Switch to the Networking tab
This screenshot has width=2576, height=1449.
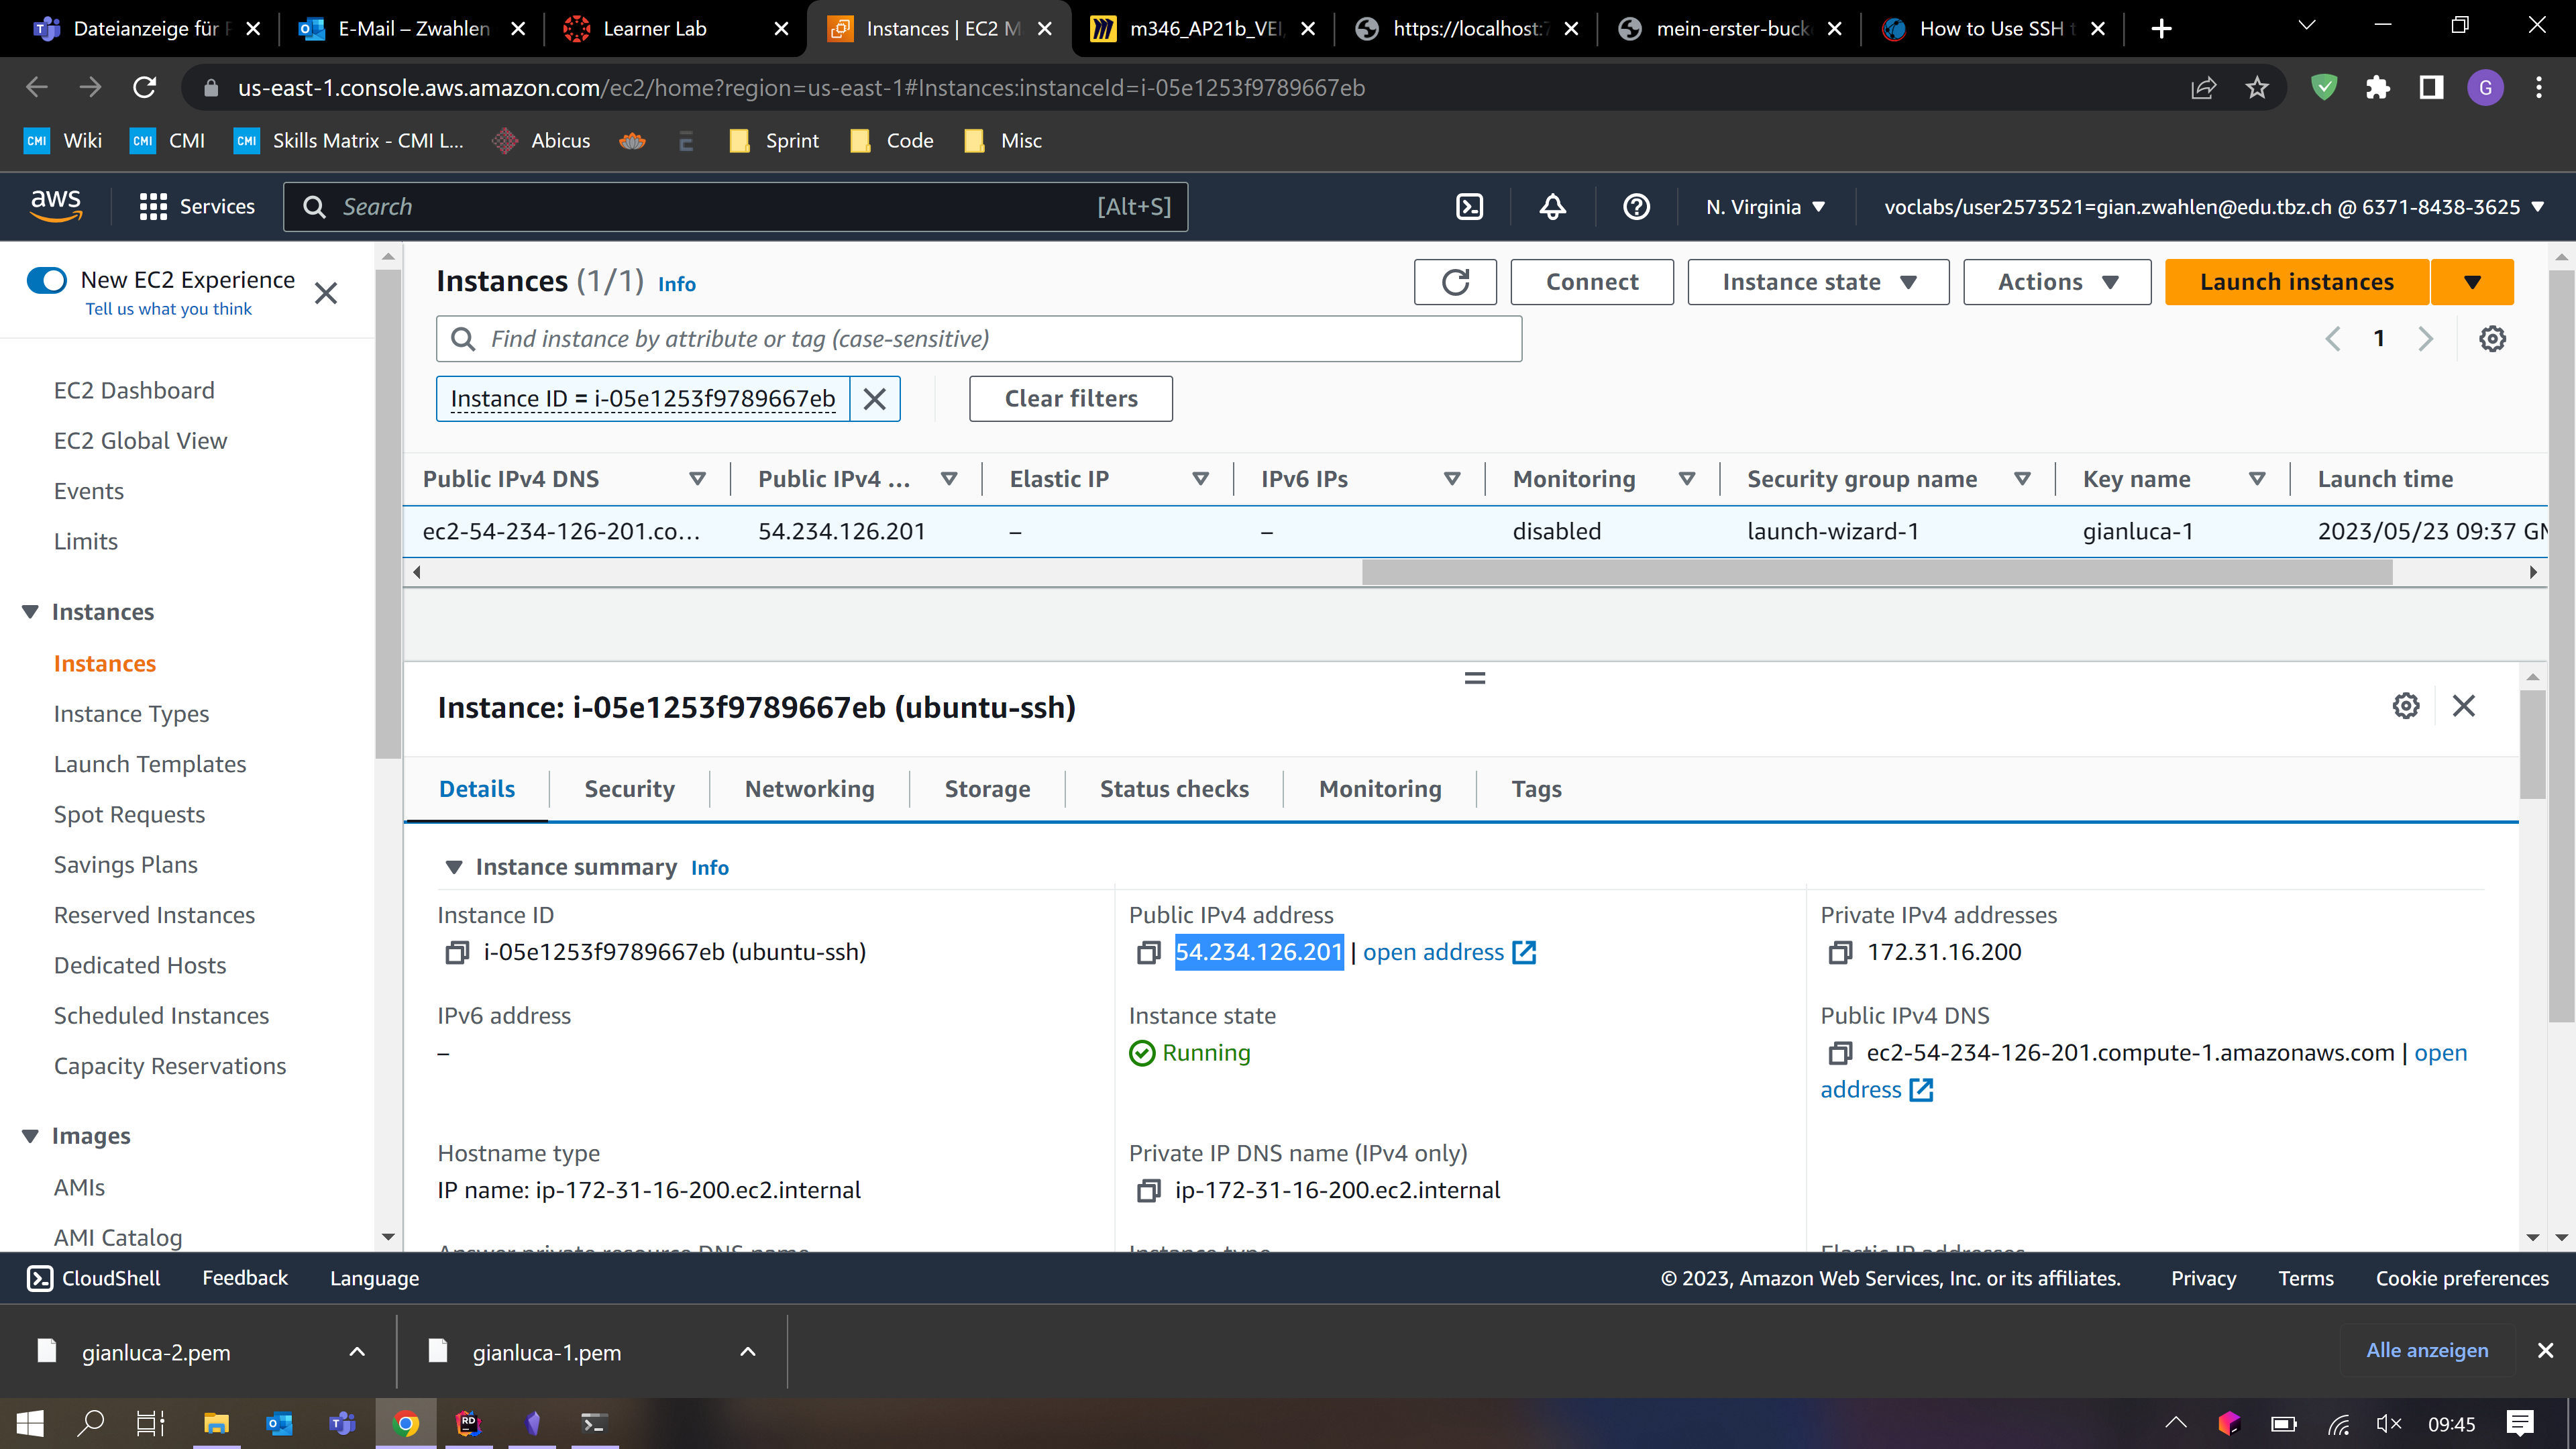[809, 789]
